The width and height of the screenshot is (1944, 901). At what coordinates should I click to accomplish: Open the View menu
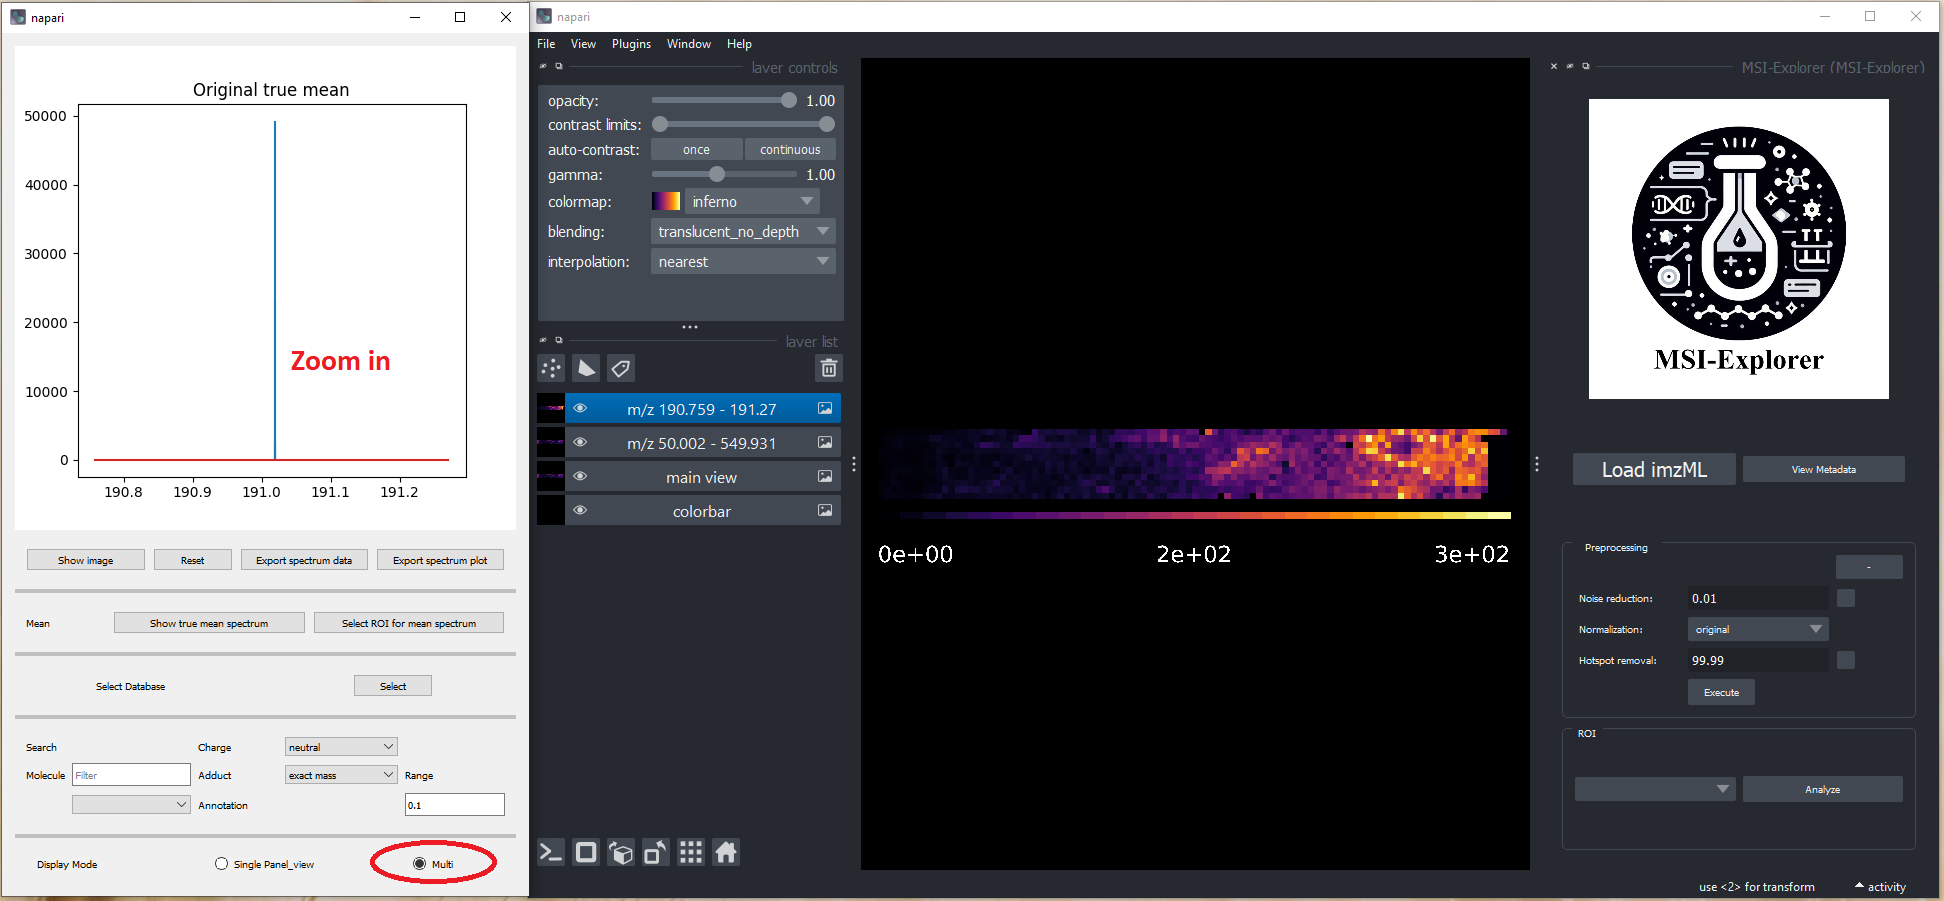pyautogui.click(x=583, y=44)
